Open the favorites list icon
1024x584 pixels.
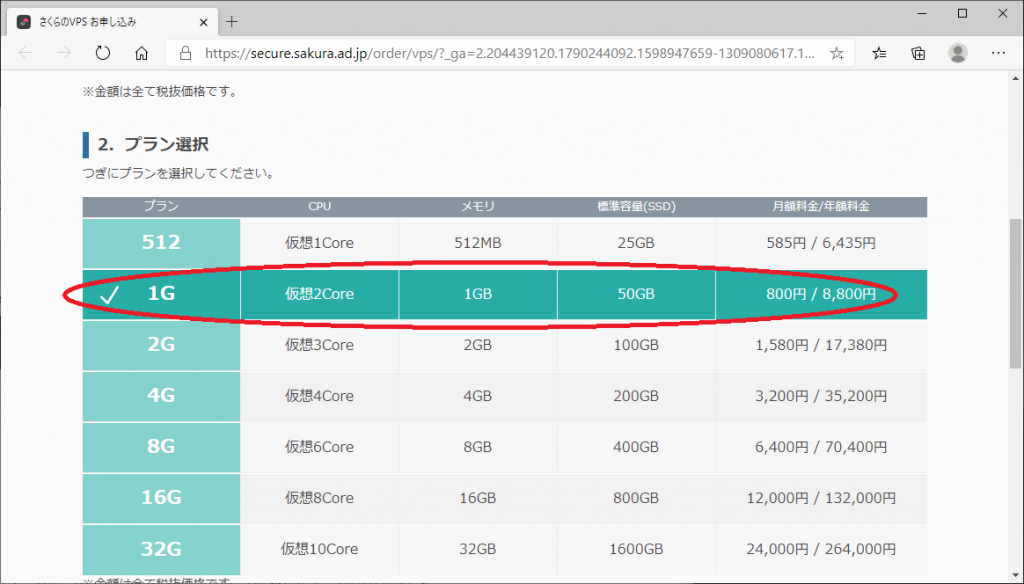pos(879,53)
